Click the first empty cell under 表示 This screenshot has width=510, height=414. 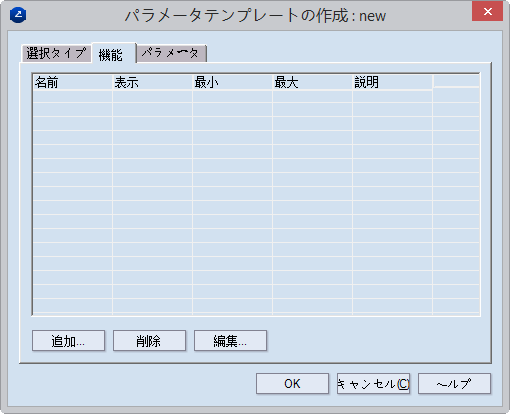tap(153, 96)
